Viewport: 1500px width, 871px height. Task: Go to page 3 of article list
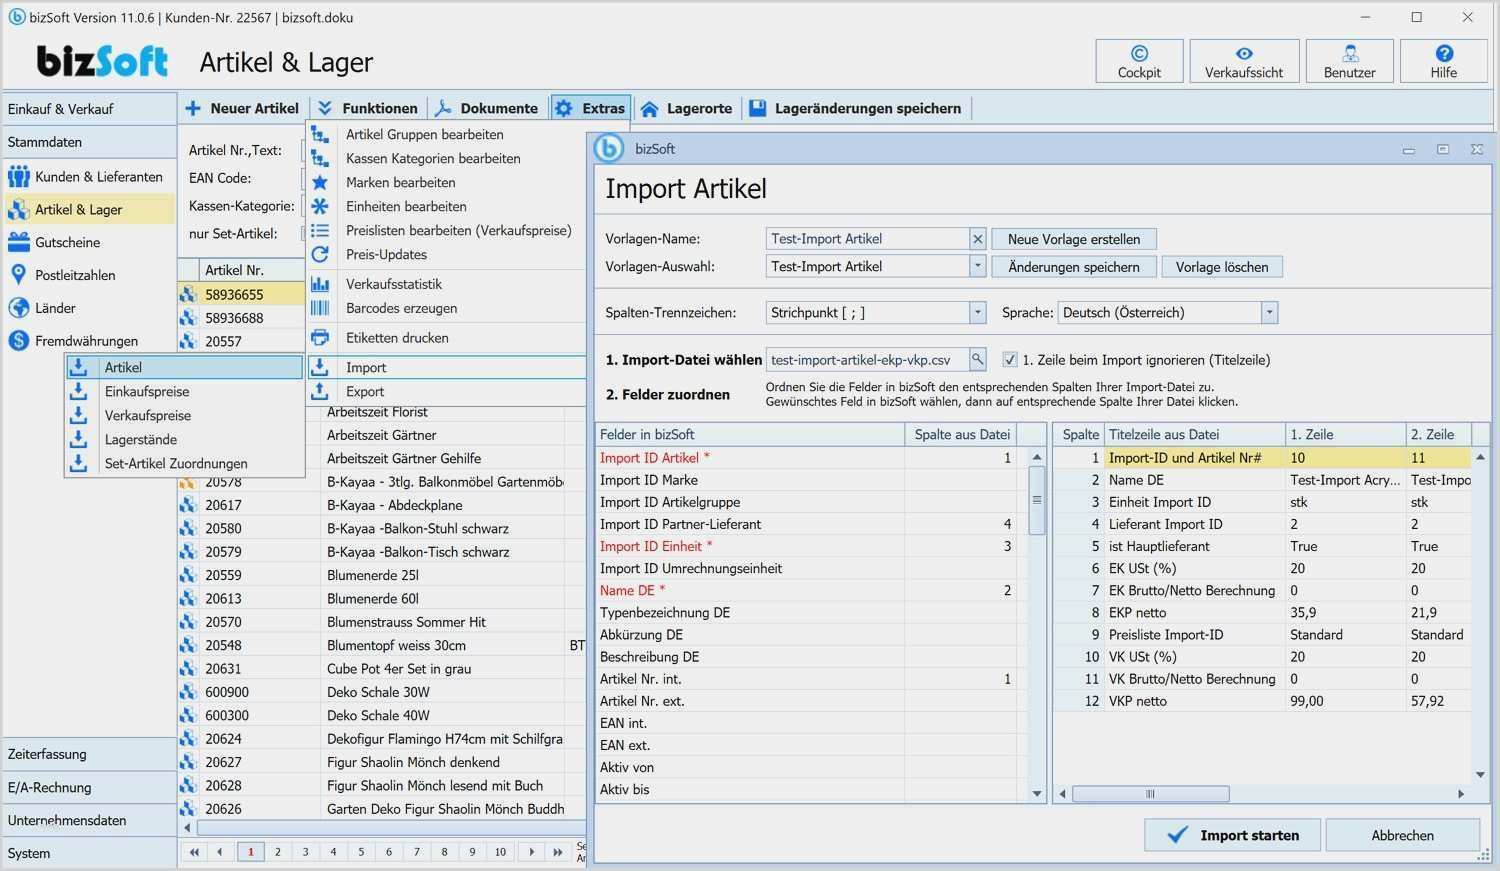(x=306, y=852)
